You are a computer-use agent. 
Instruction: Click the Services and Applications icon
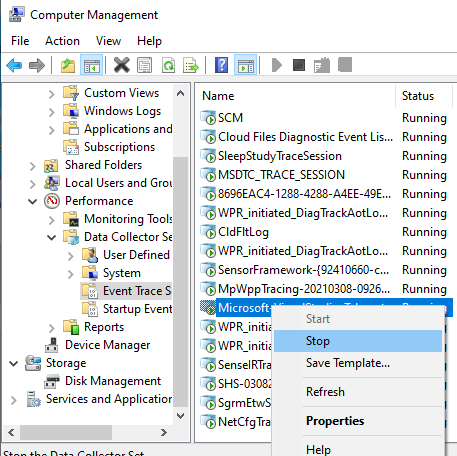pyautogui.click(x=34, y=399)
